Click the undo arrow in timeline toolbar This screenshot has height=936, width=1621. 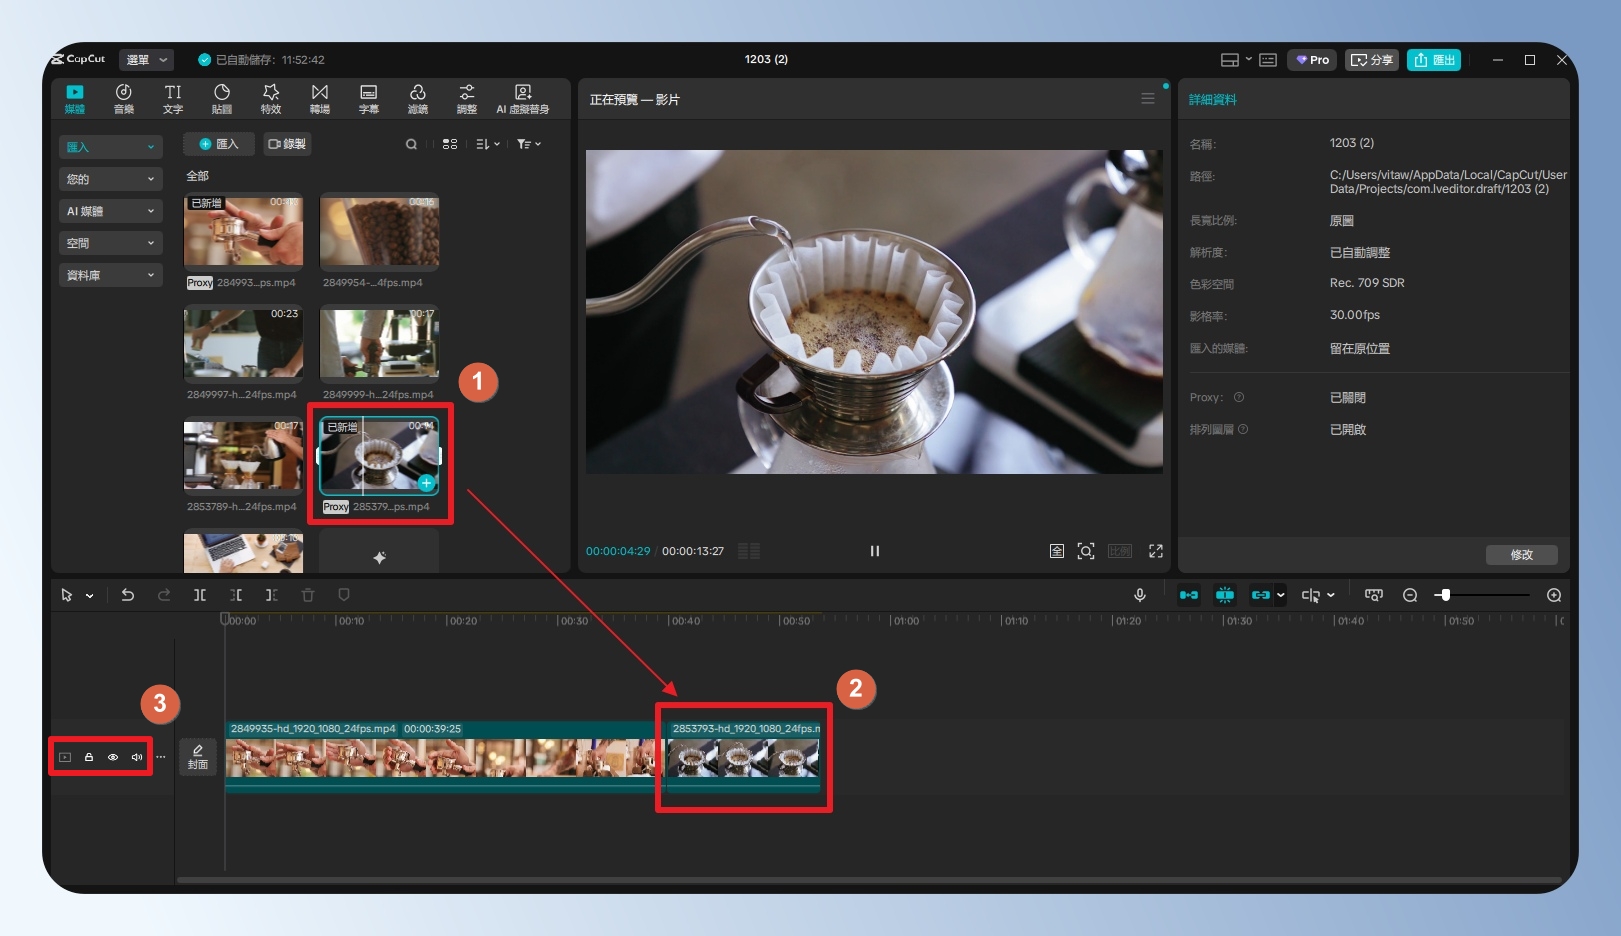[x=128, y=595]
